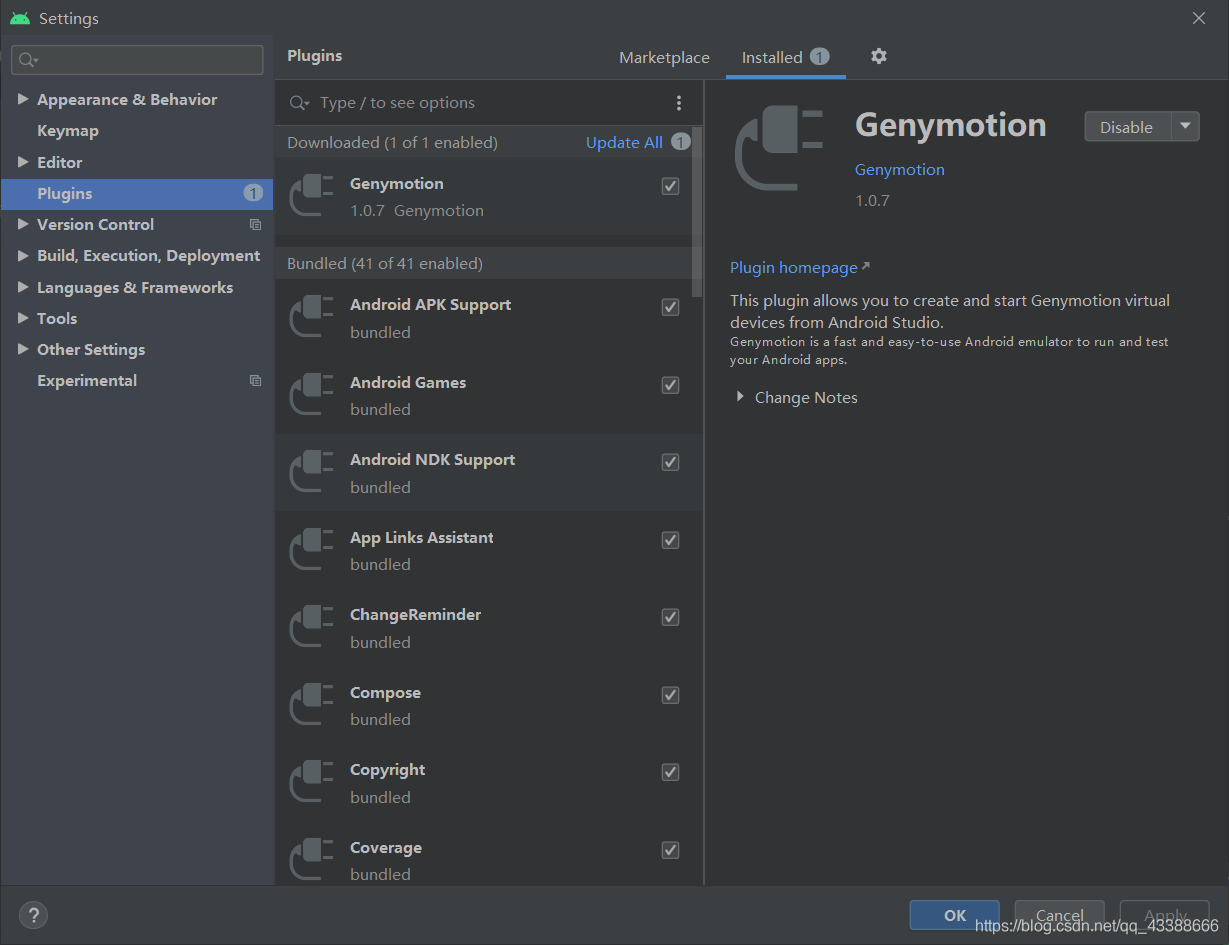Click the Android APK Support plugin icon
Image resolution: width=1229 pixels, height=945 pixels.
coord(312,317)
